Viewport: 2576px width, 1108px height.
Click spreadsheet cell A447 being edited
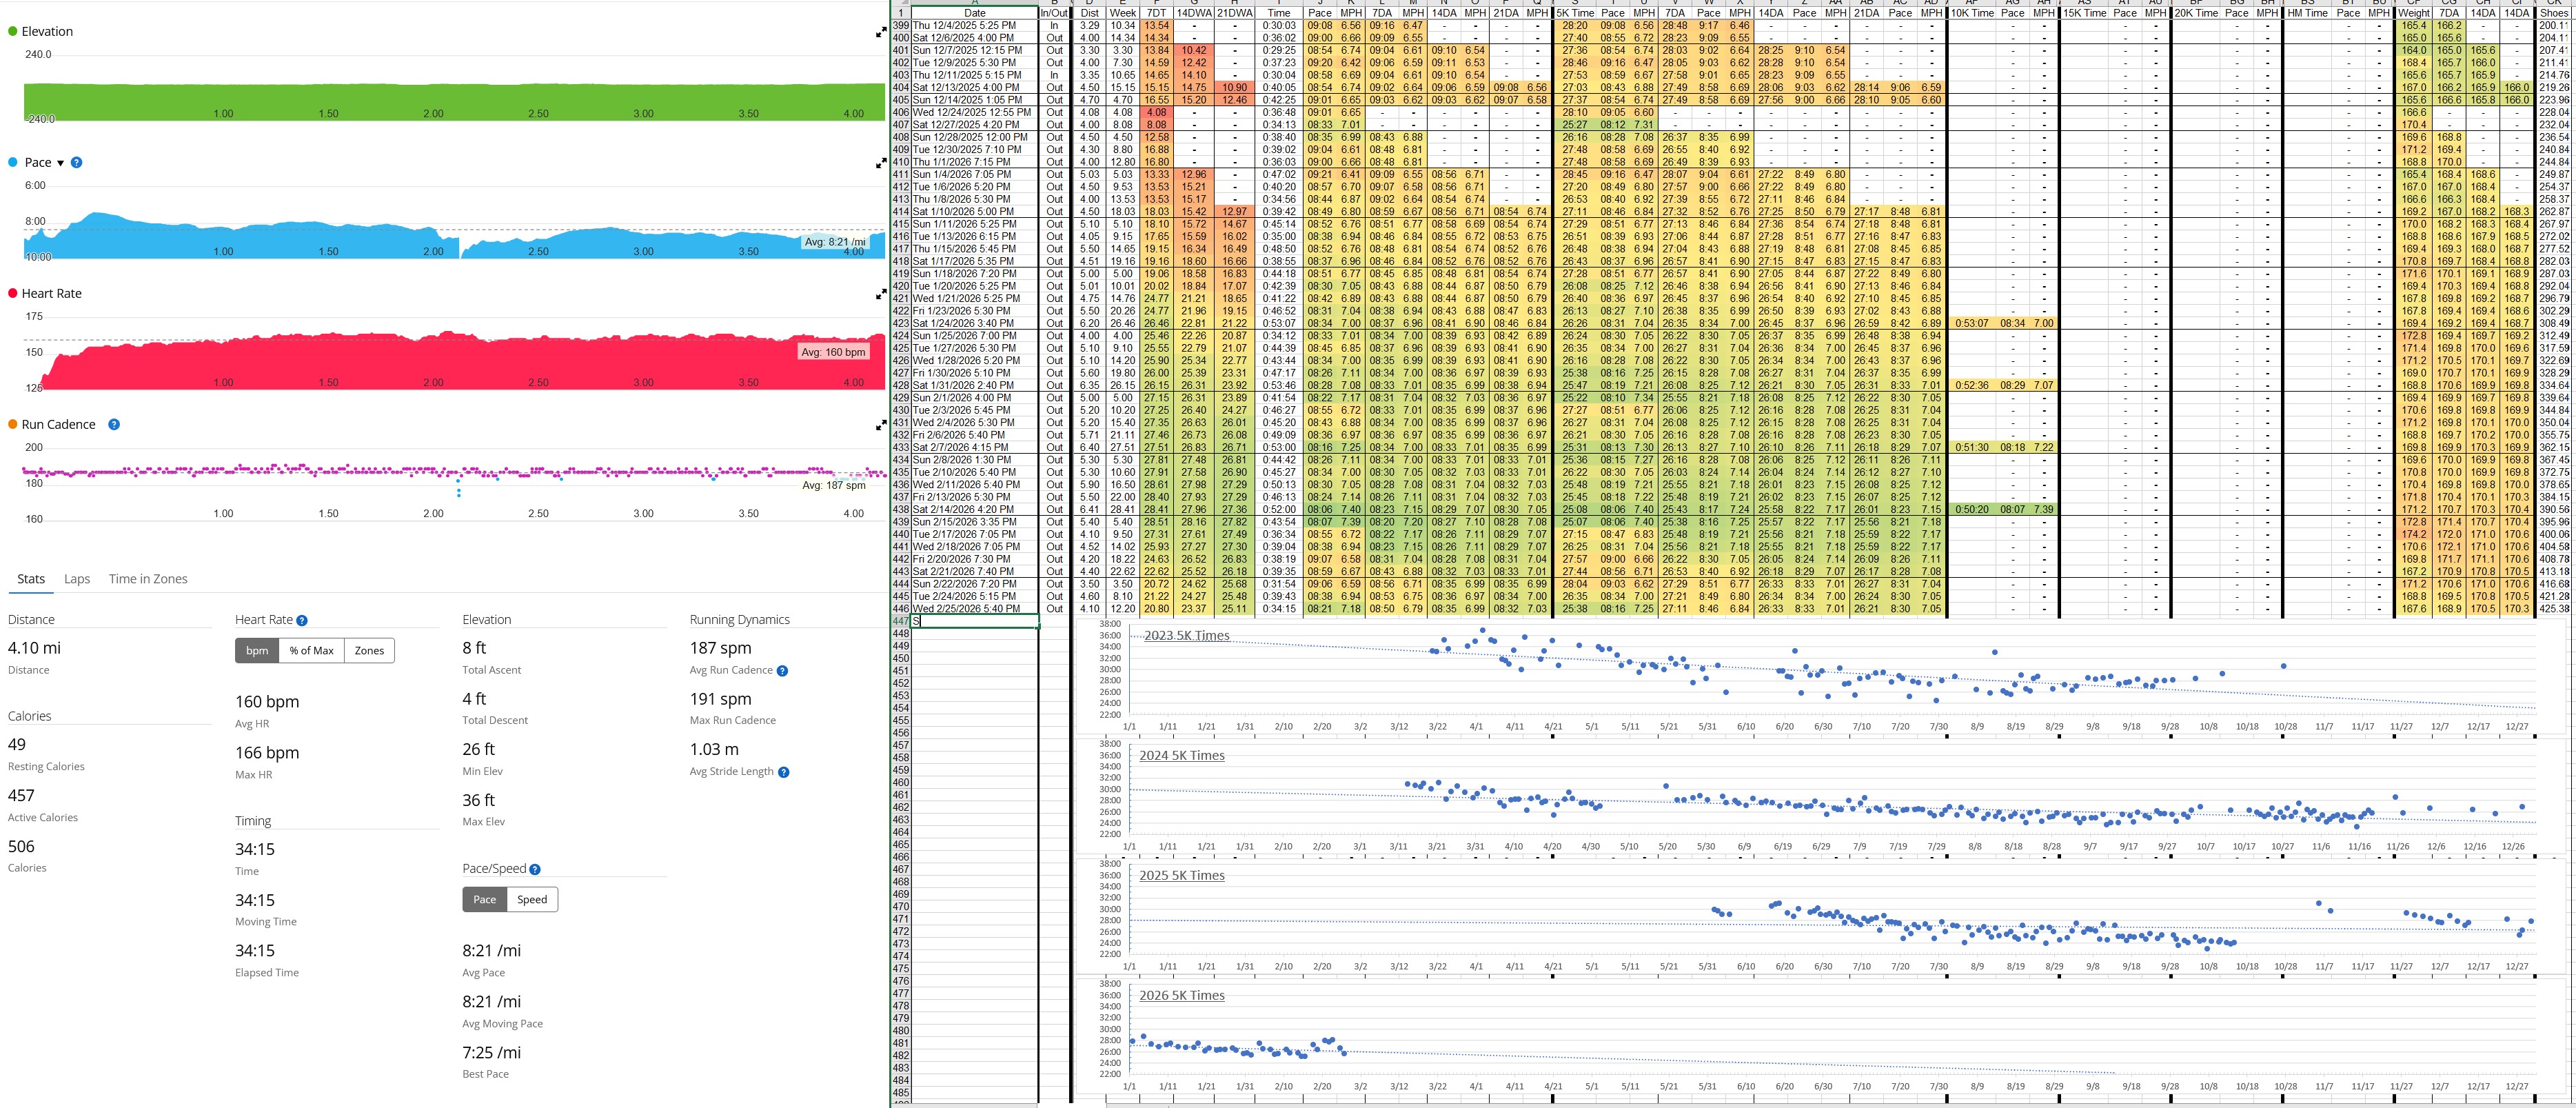[974, 622]
